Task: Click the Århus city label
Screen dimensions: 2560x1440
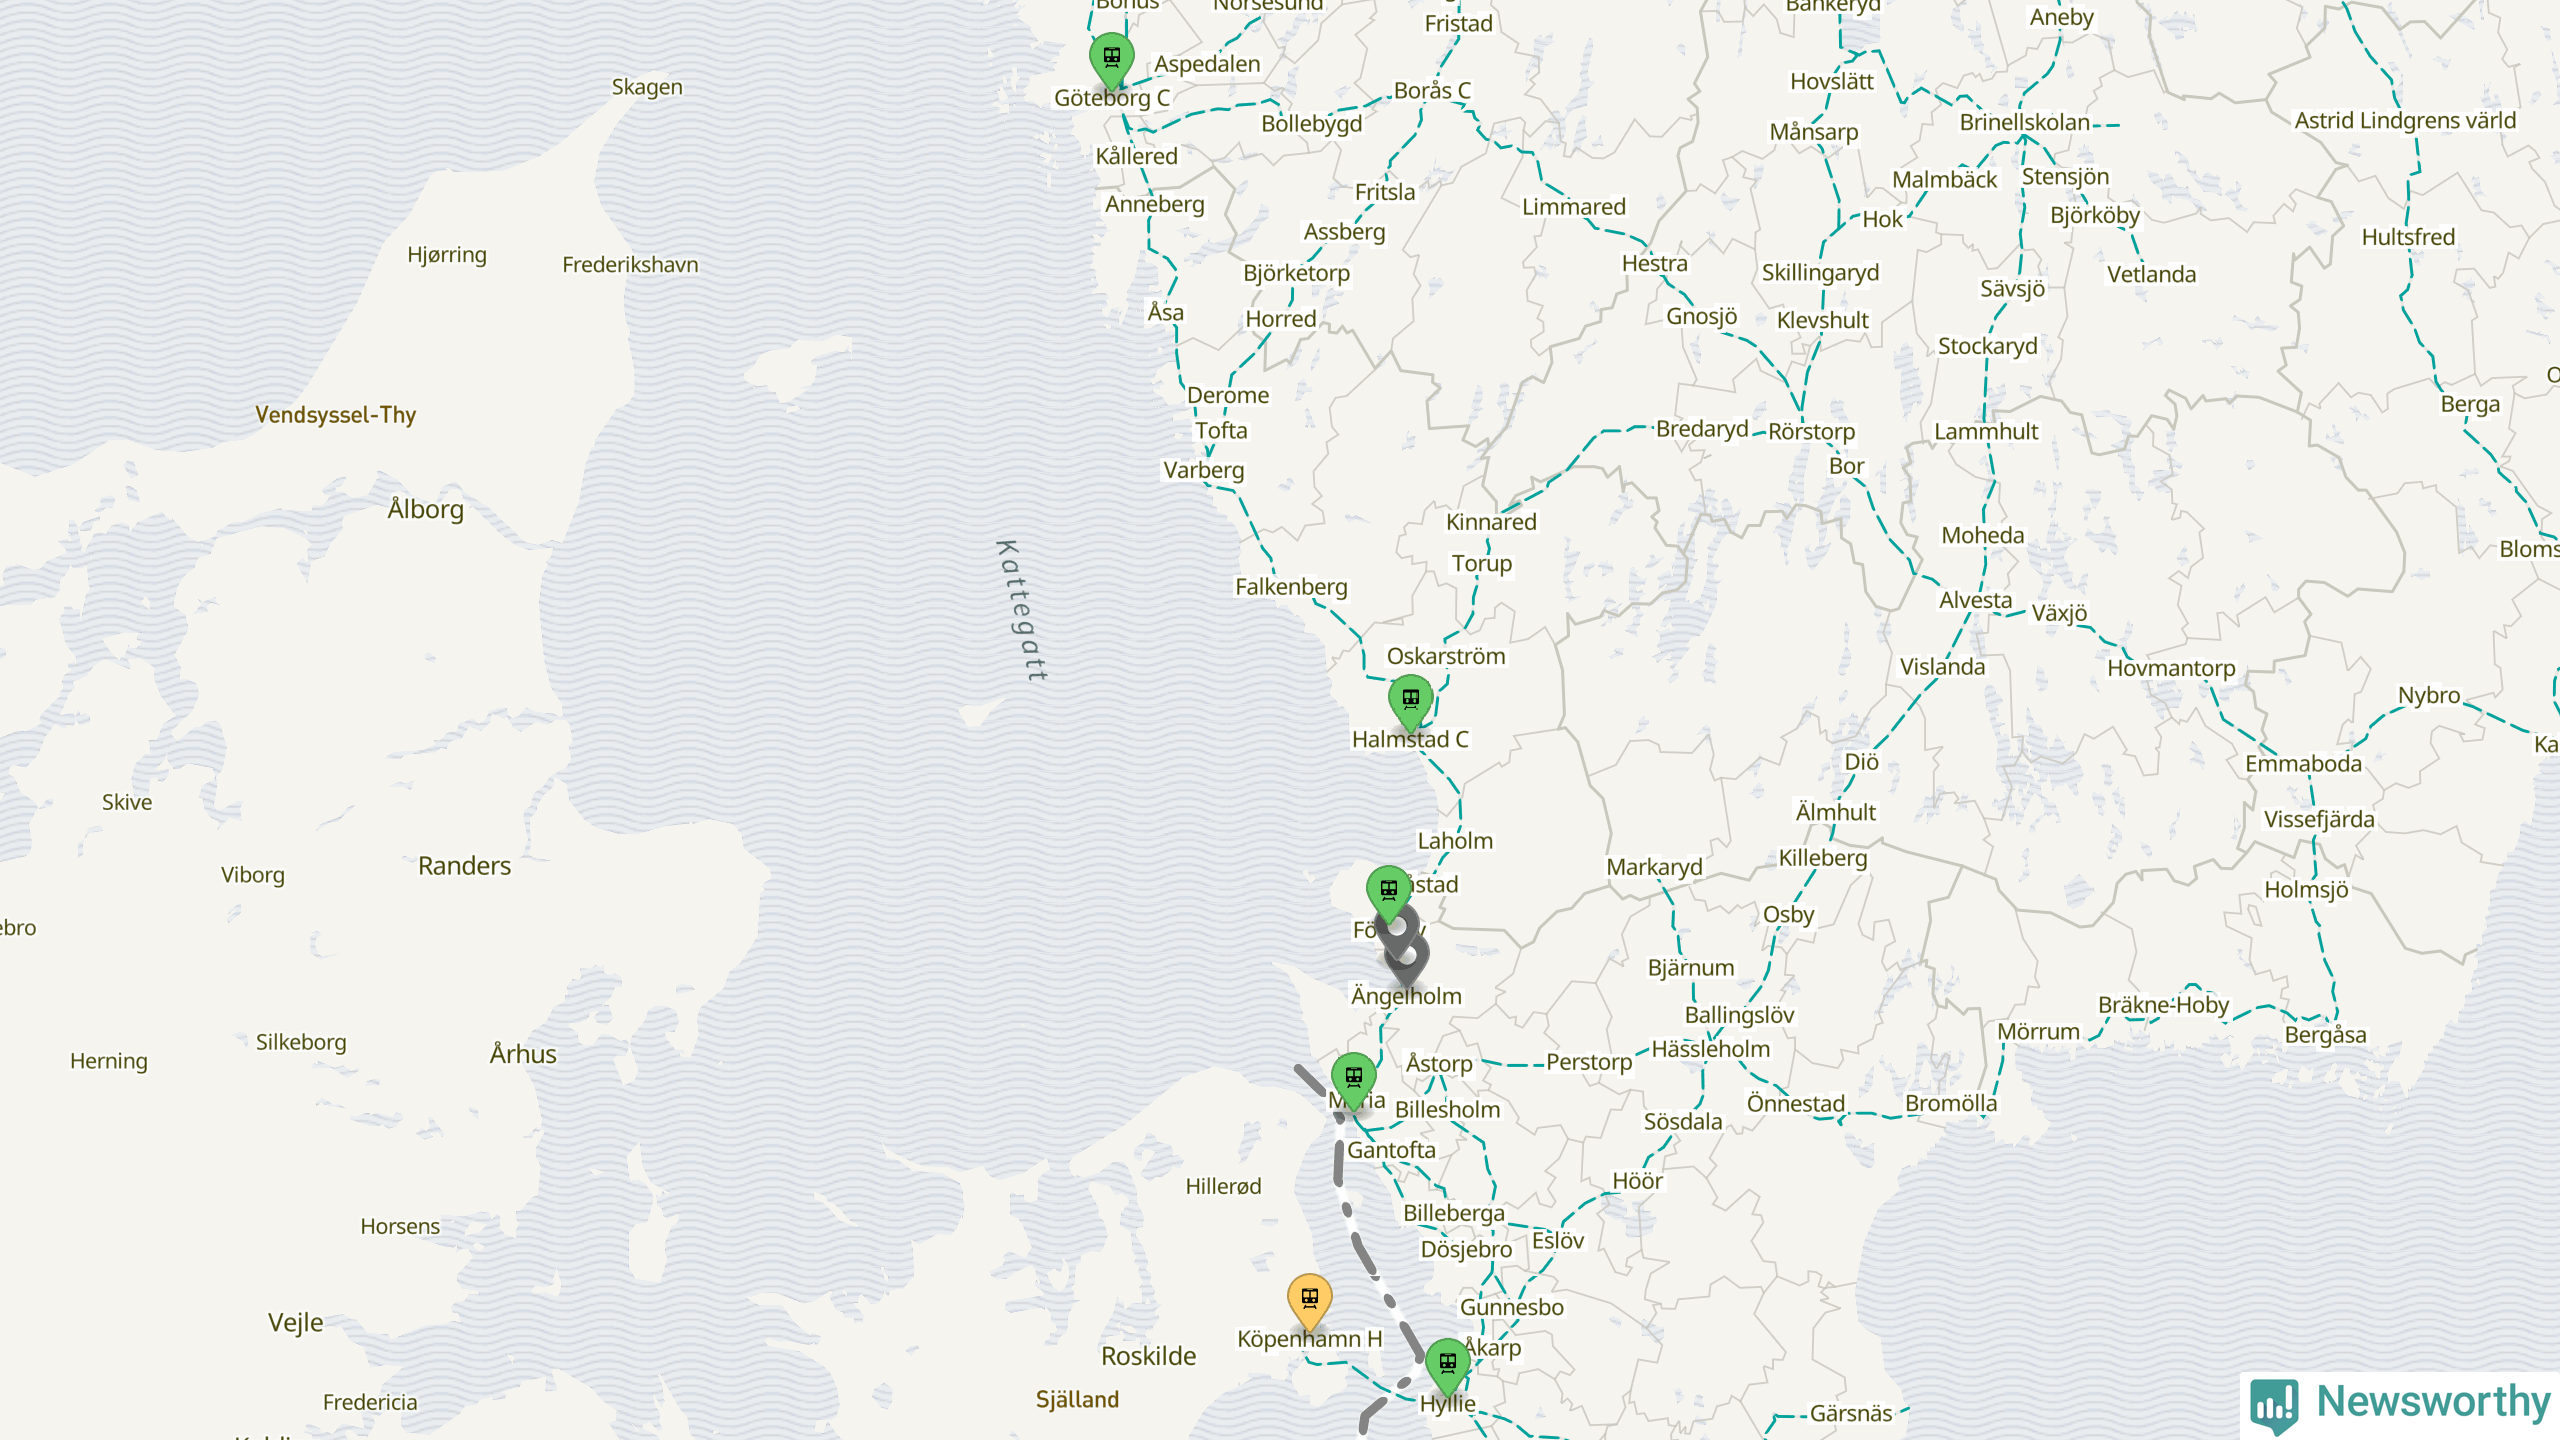Action: coord(523,1053)
